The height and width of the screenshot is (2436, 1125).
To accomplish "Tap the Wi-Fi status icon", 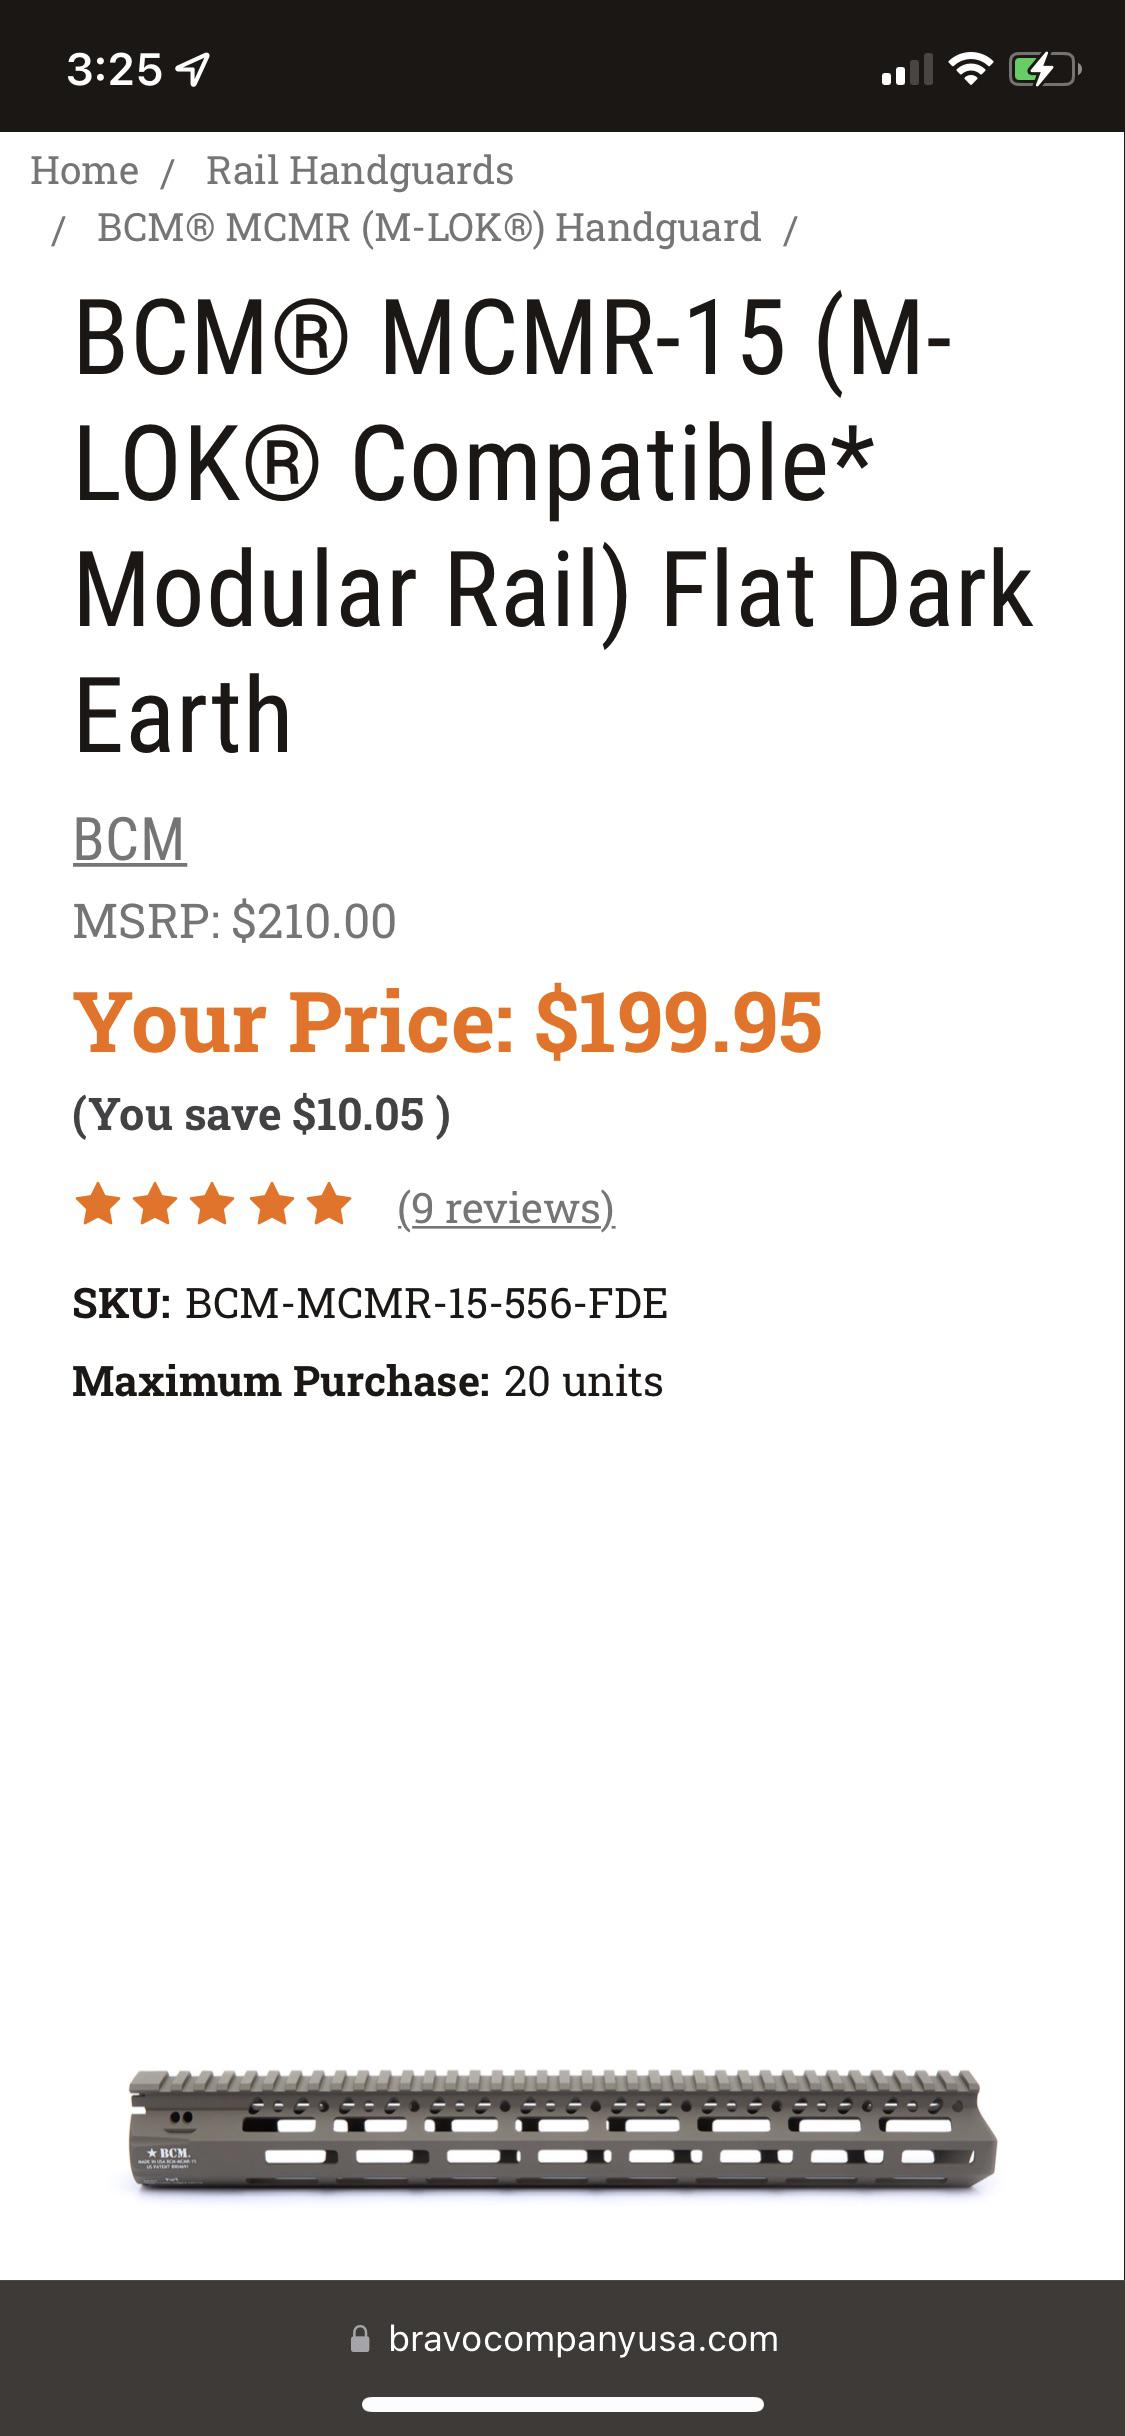I will pos(969,69).
